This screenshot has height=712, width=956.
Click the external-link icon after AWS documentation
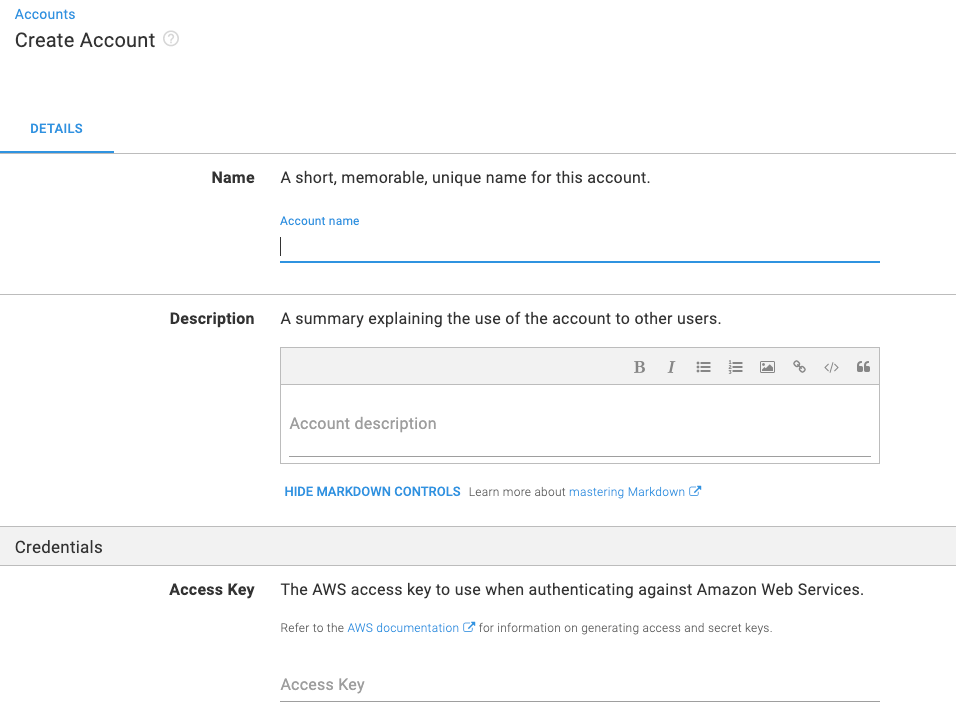pos(469,628)
